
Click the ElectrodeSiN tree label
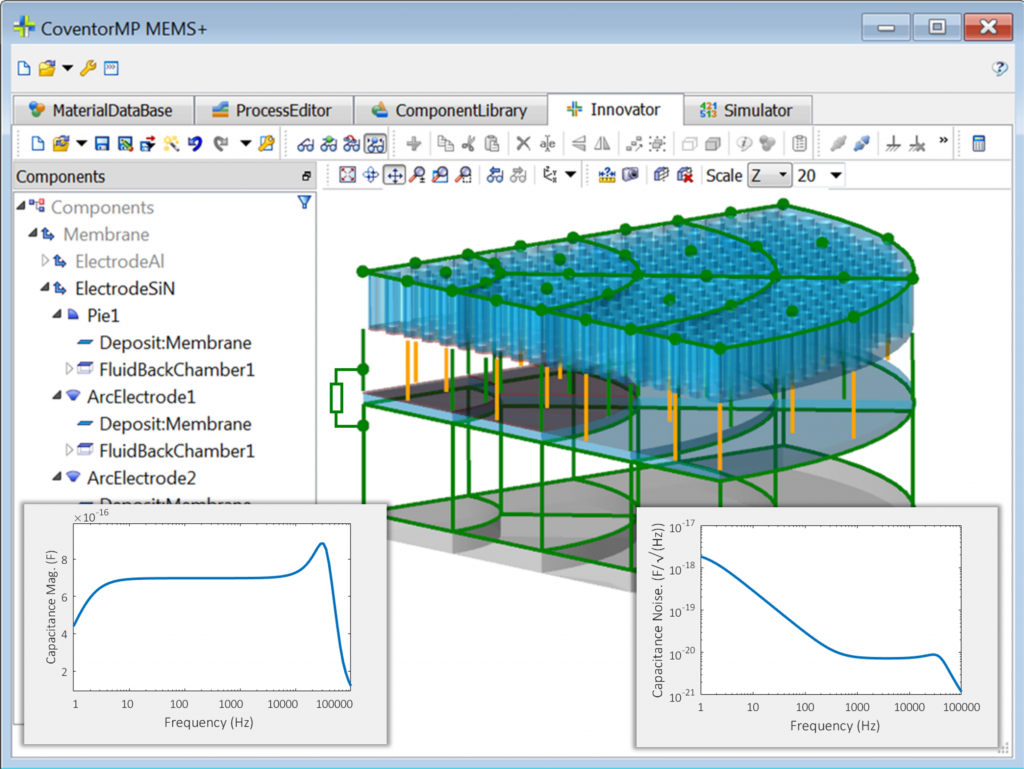tap(125, 289)
